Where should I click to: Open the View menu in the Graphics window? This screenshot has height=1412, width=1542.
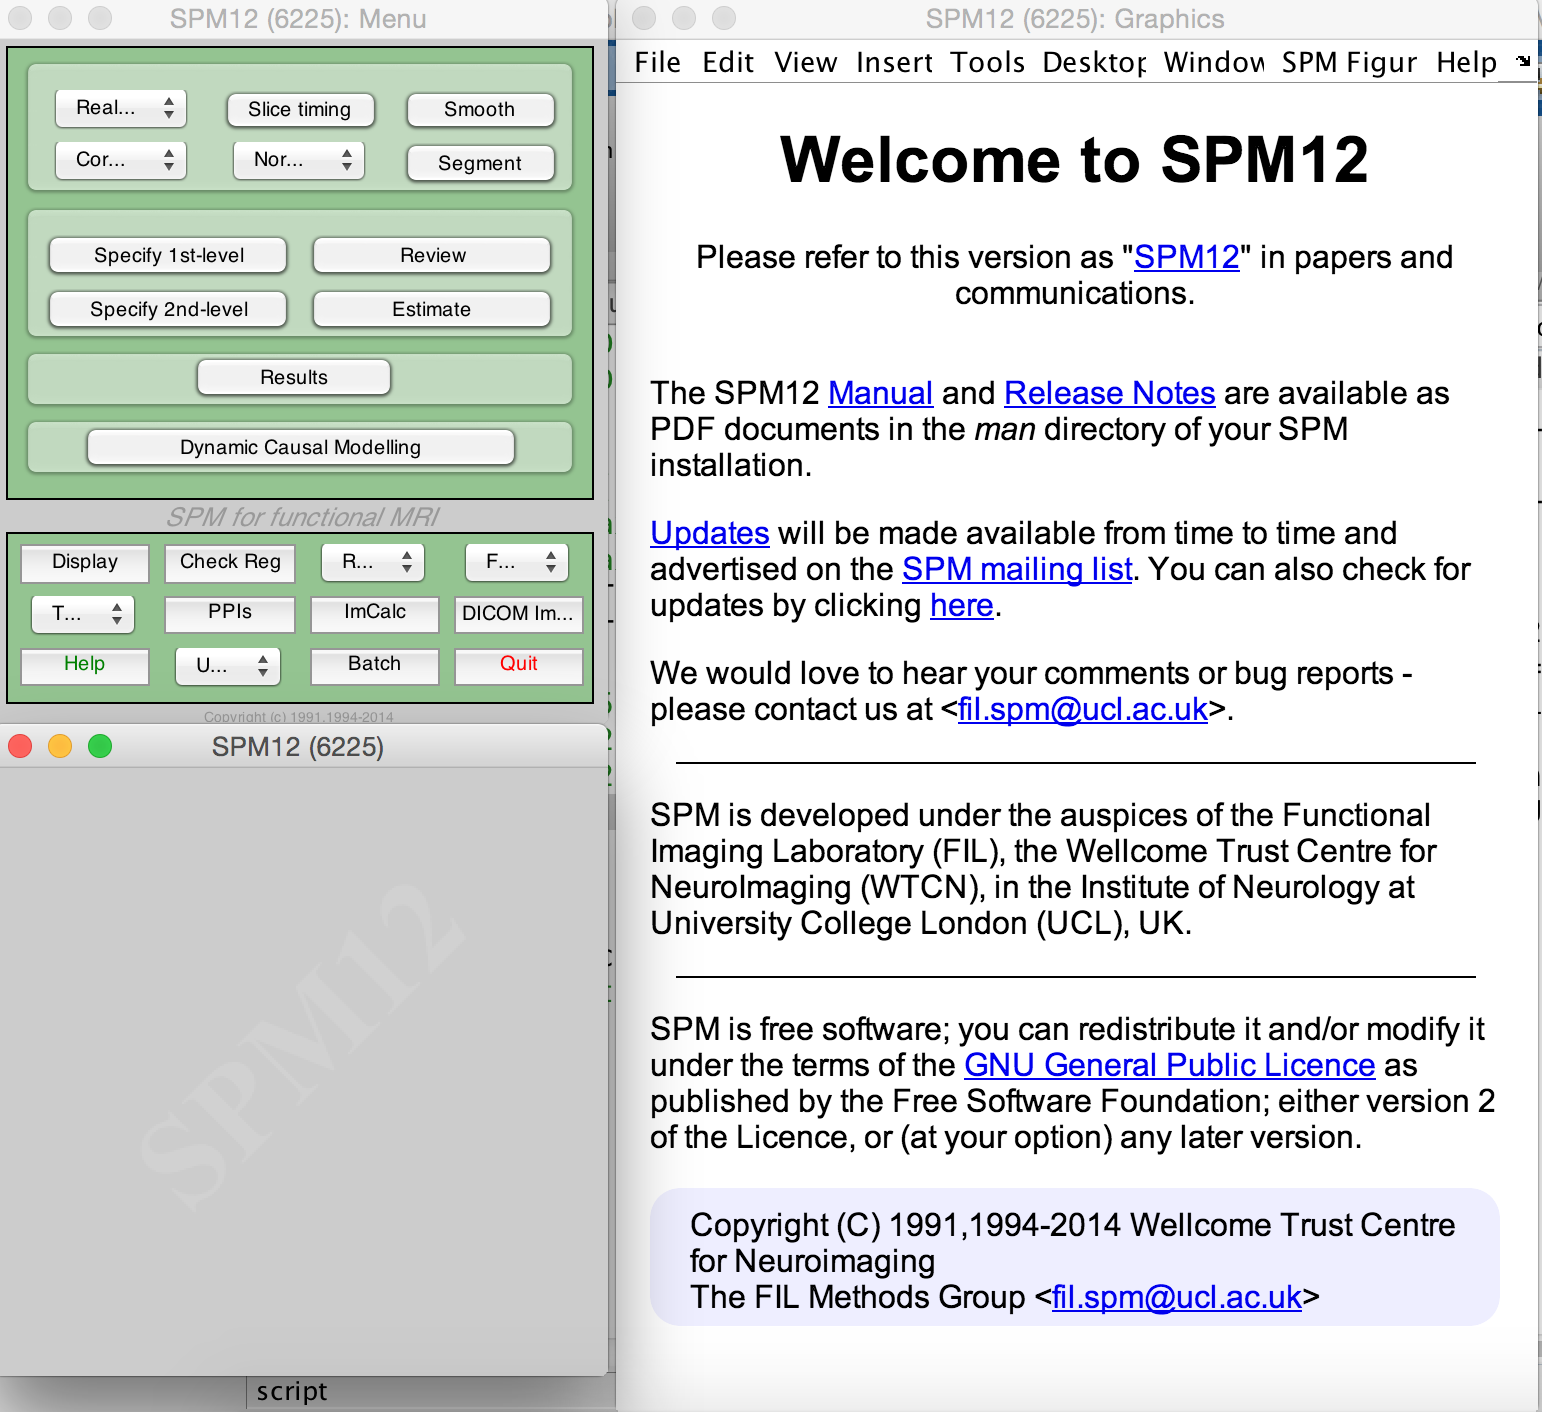click(805, 62)
